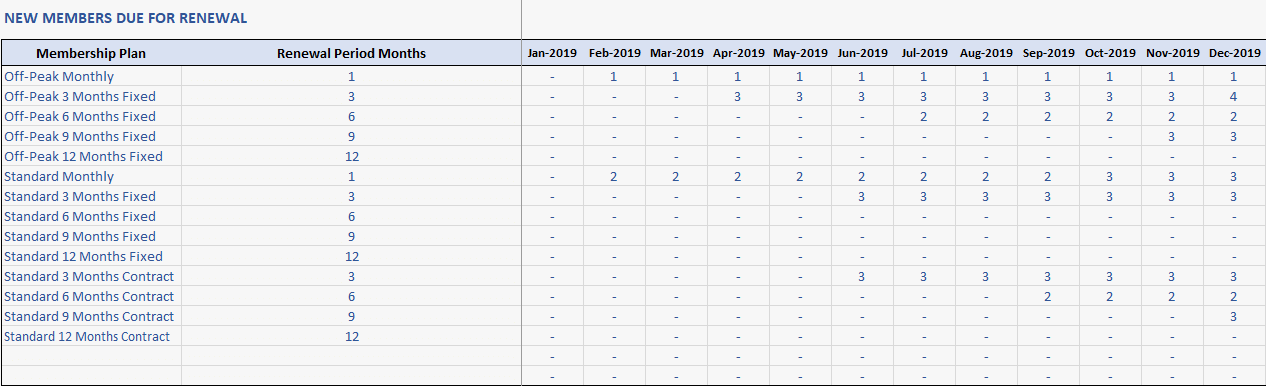1266x386 pixels.
Task: Select the Standard 6 Months Contract cell
Action: [x=91, y=296]
